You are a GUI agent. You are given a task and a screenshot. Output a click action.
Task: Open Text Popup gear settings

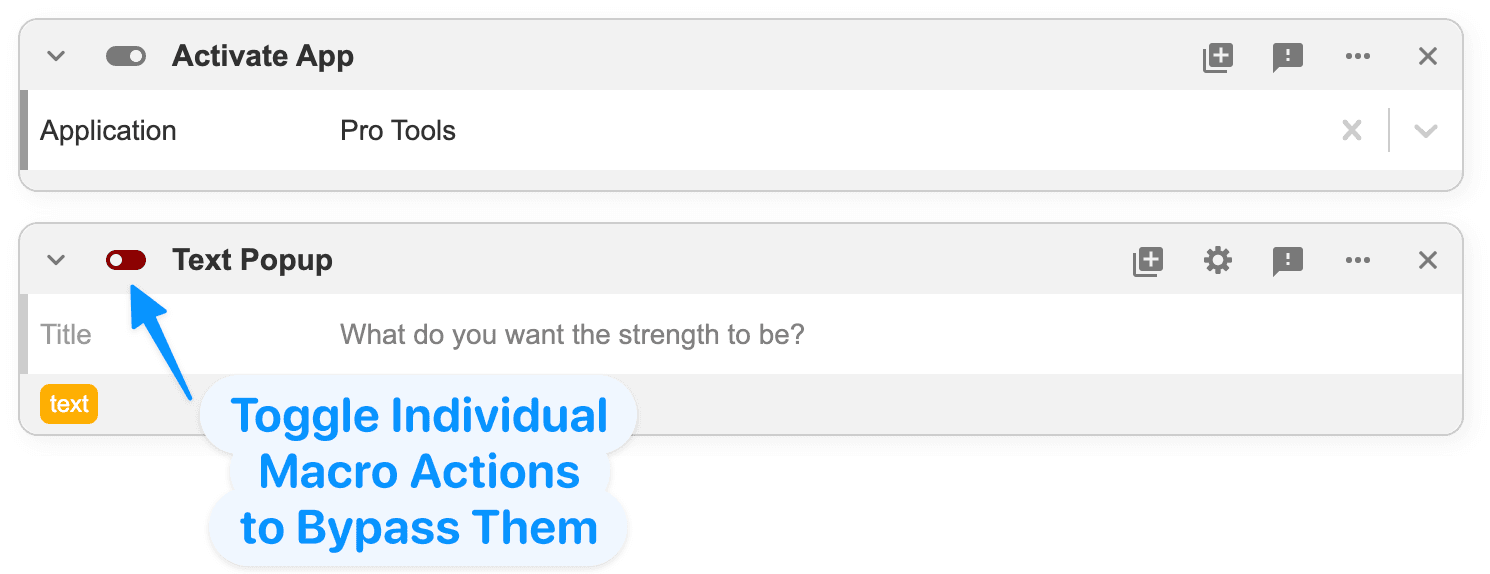pos(1217,261)
